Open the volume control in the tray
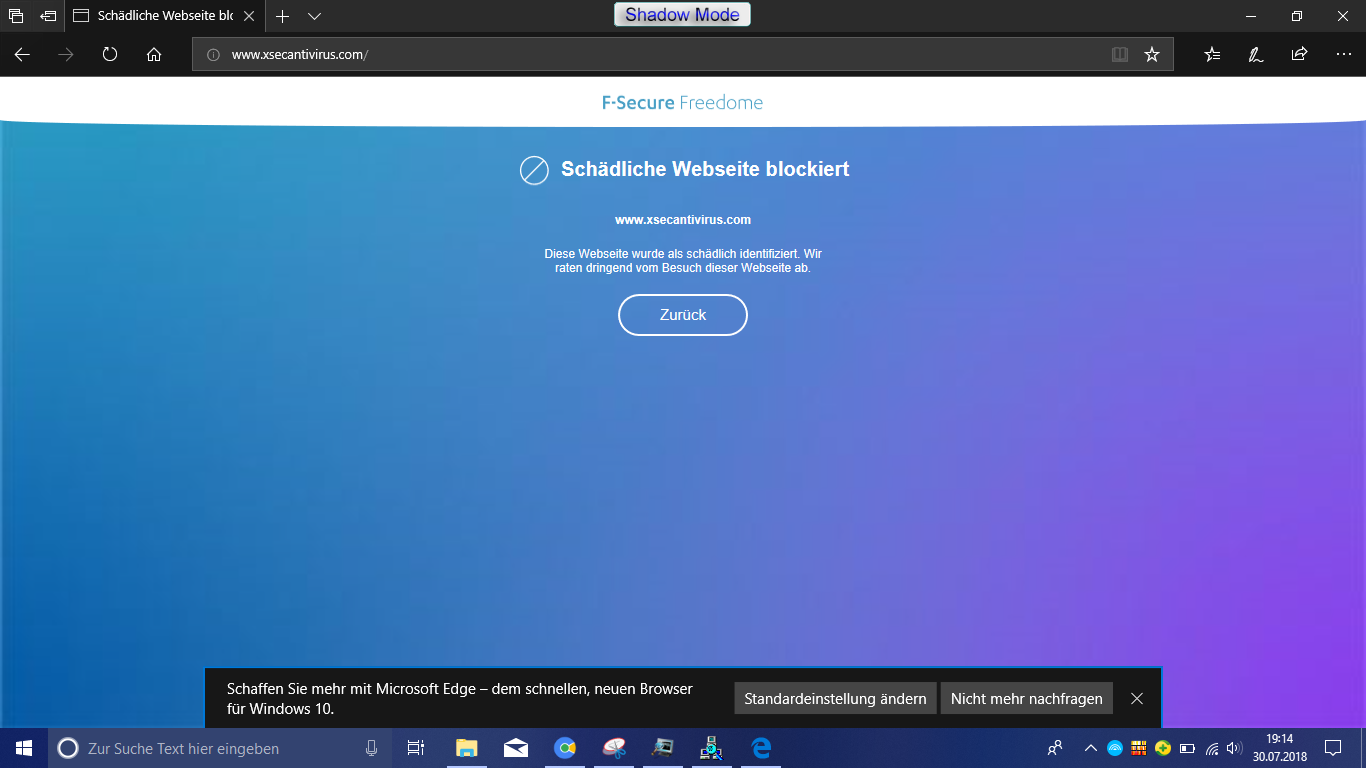Viewport: 1366px width, 768px height. pos(1234,748)
